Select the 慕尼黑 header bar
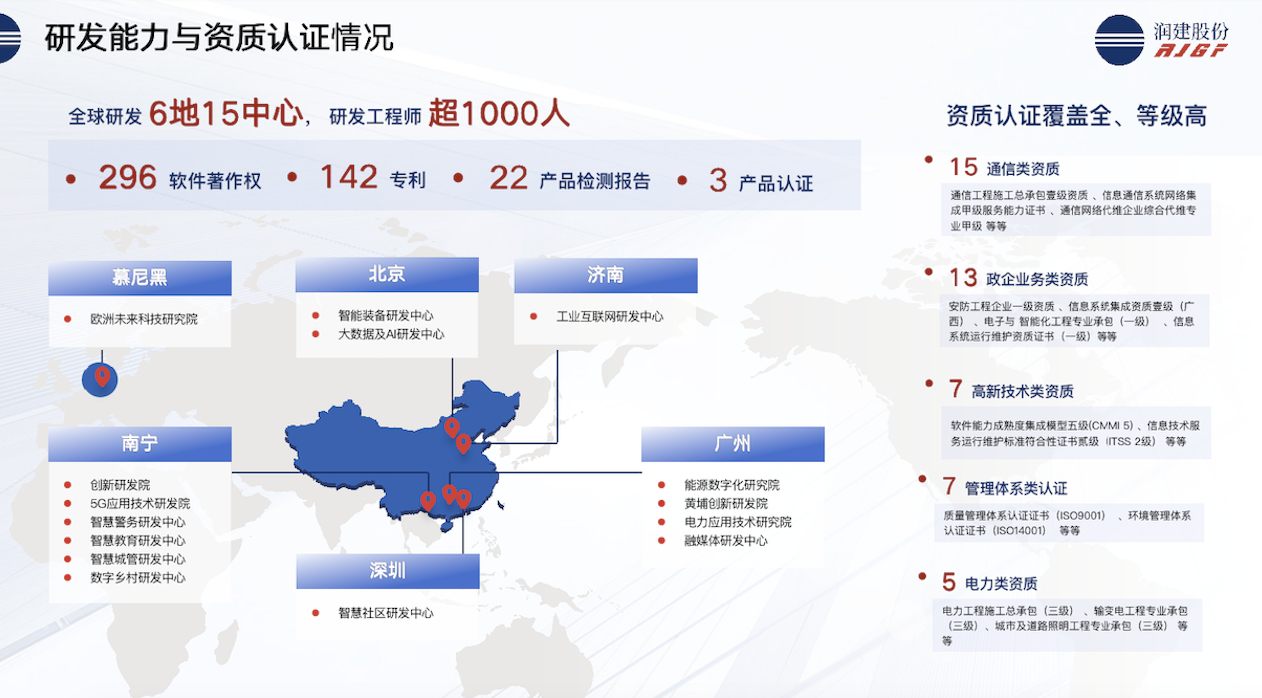 point(140,277)
